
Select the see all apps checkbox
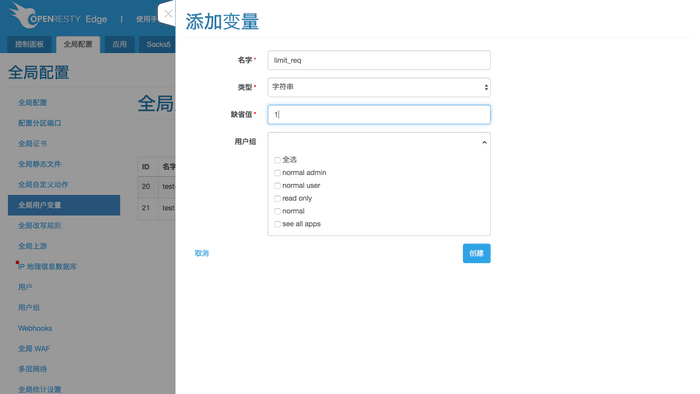click(x=277, y=224)
